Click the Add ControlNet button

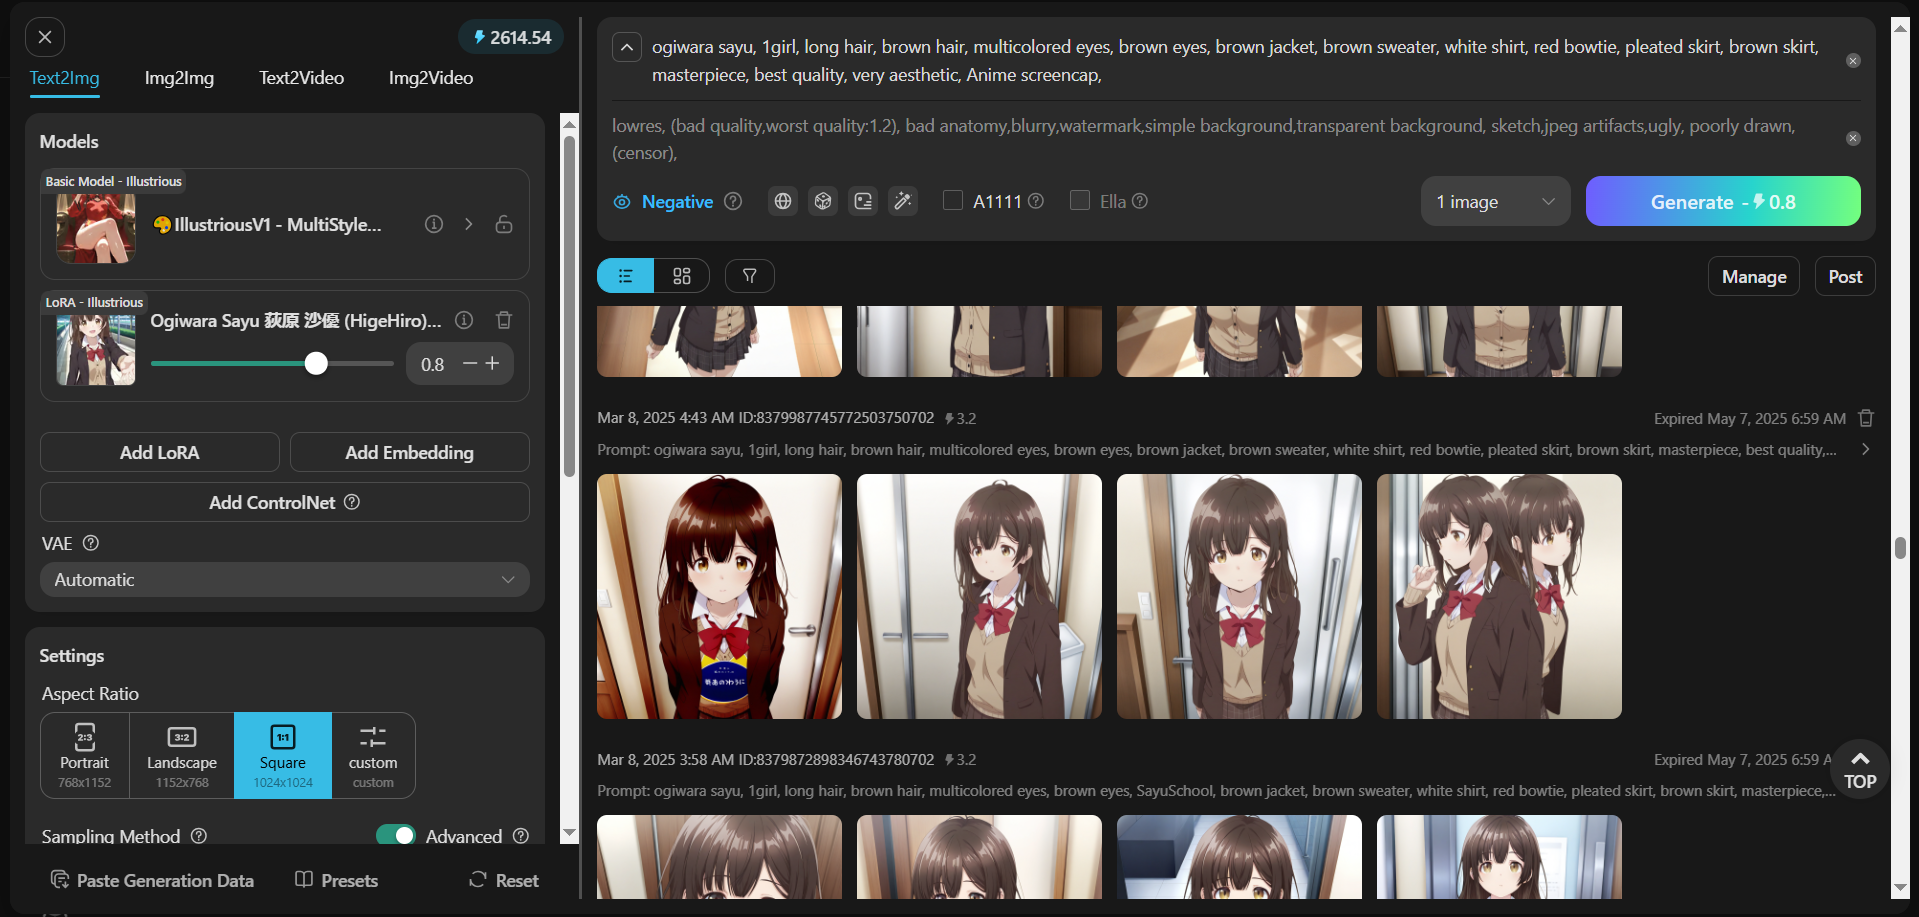coord(285,502)
